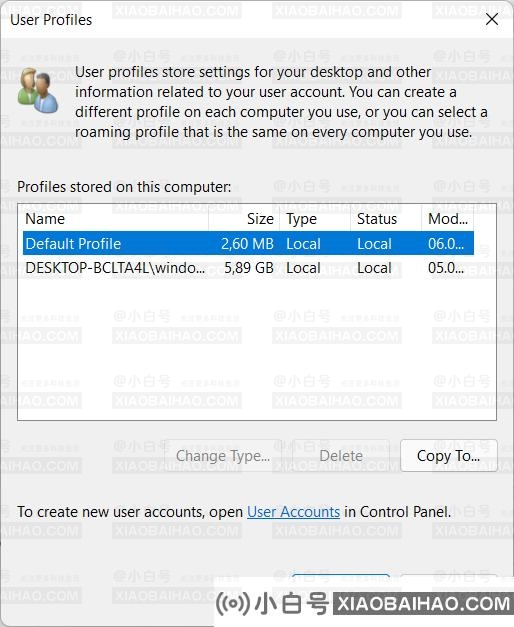Viewport: 514px width, 627px height.
Task: Click the 2,60 MB size cell
Action: (247, 244)
